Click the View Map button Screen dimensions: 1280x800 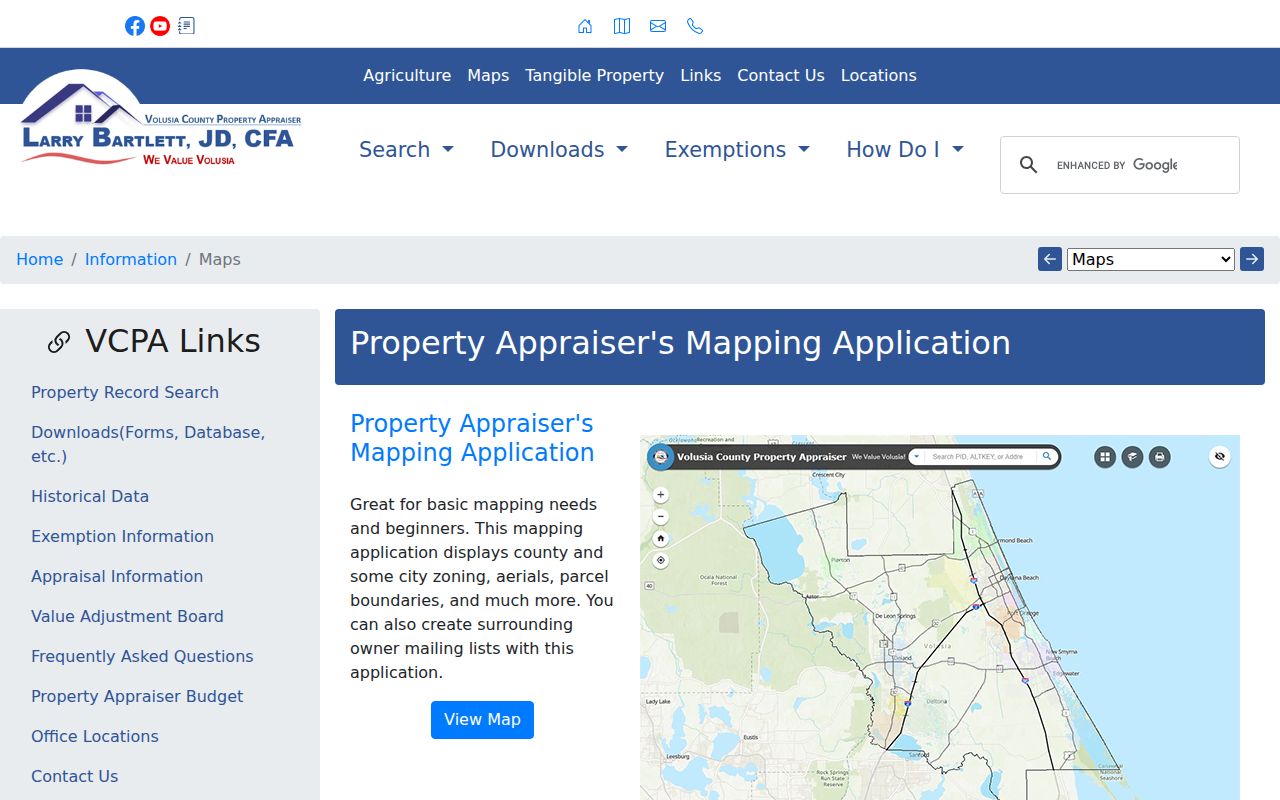point(482,720)
